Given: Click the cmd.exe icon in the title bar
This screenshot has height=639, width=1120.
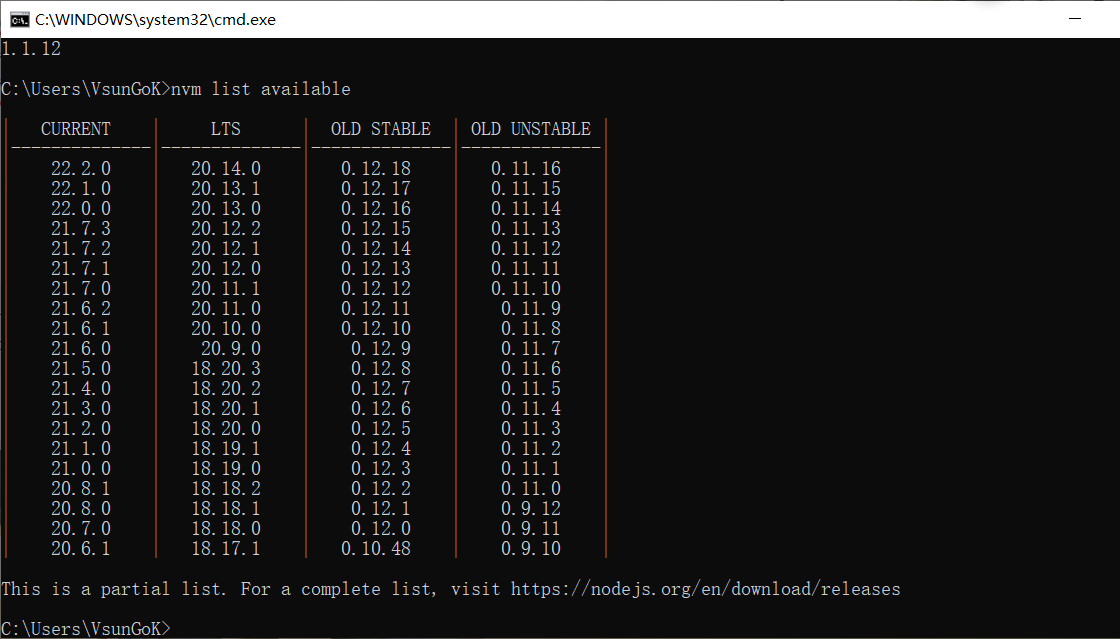Looking at the screenshot, I should [18, 18].
